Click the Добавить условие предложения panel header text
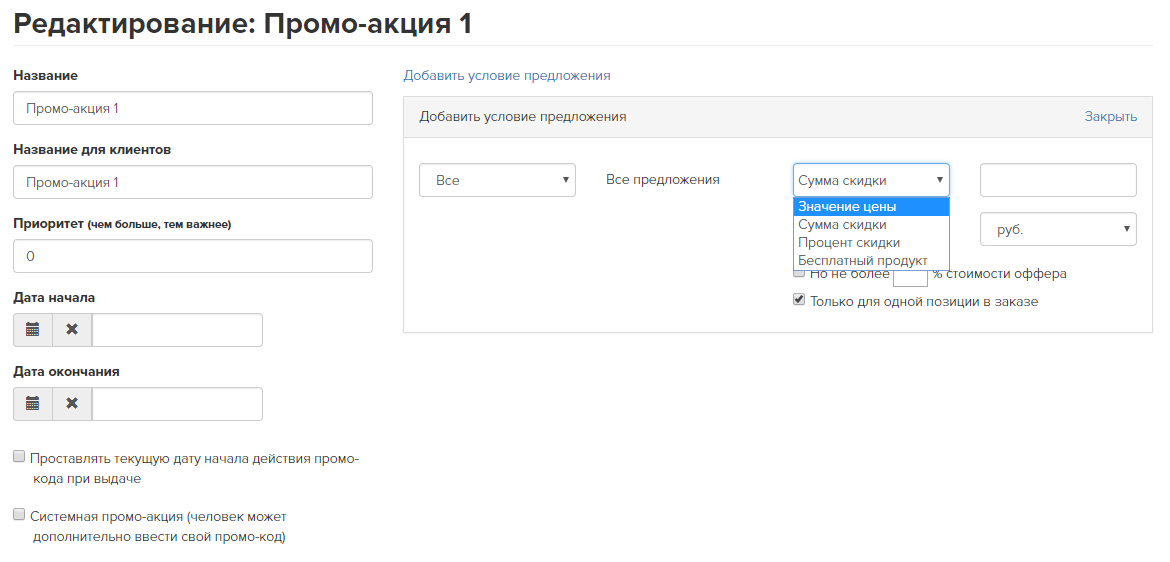This screenshot has height=562, width=1170. coord(522,116)
